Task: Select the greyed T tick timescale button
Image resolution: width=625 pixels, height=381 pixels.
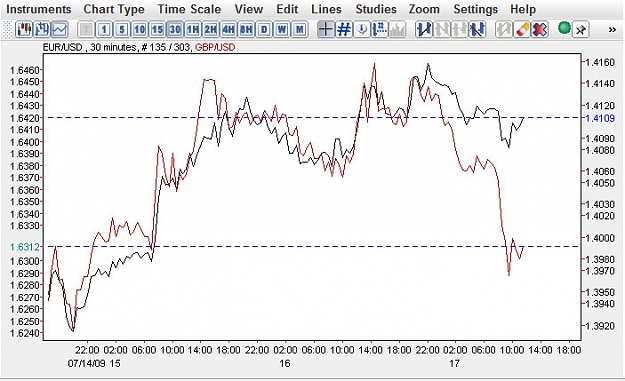Action: [86, 29]
